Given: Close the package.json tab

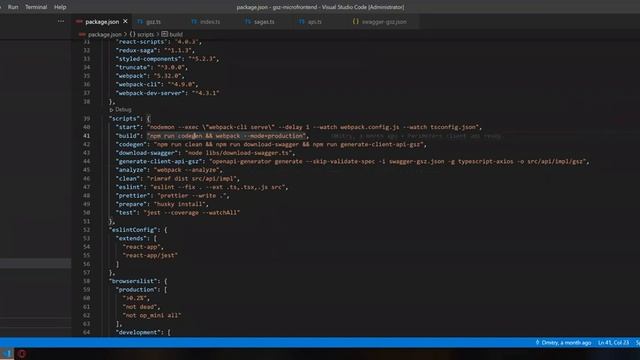Looking at the screenshot, I should click(x=125, y=21).
